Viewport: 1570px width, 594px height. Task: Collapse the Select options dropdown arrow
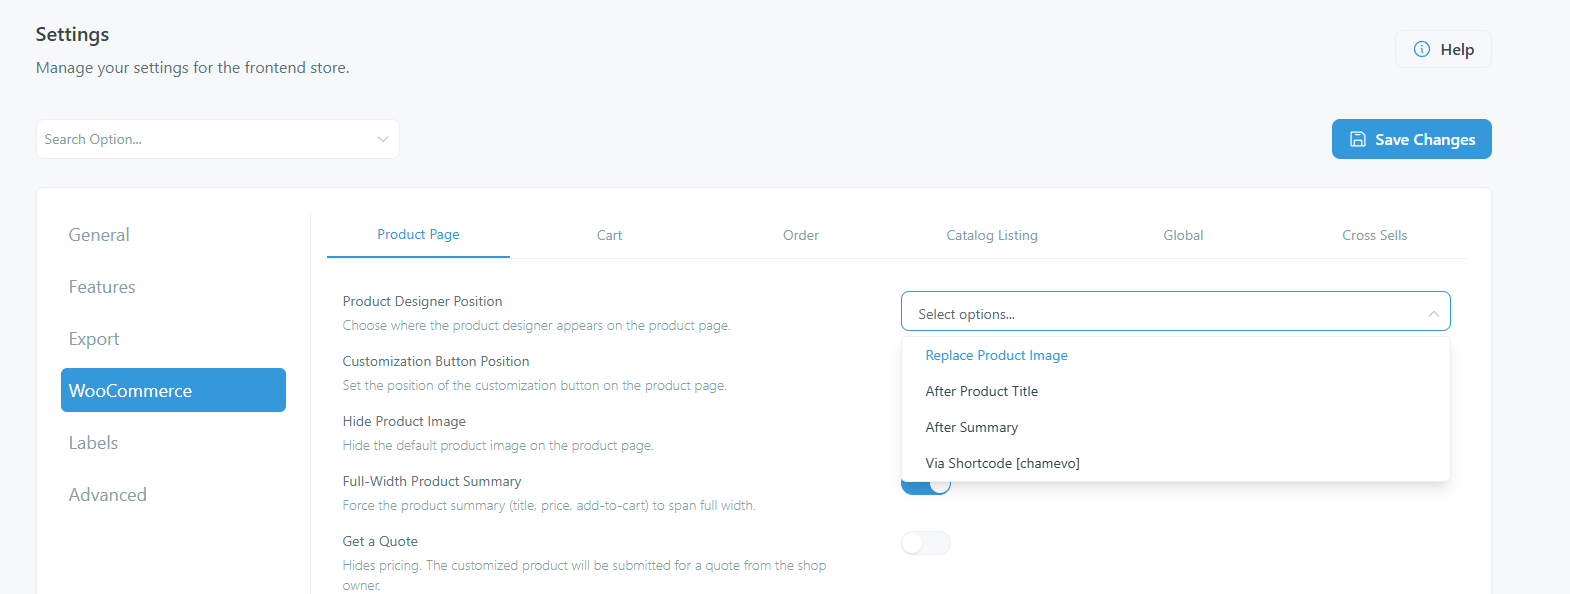click(x=1433, y=314)
